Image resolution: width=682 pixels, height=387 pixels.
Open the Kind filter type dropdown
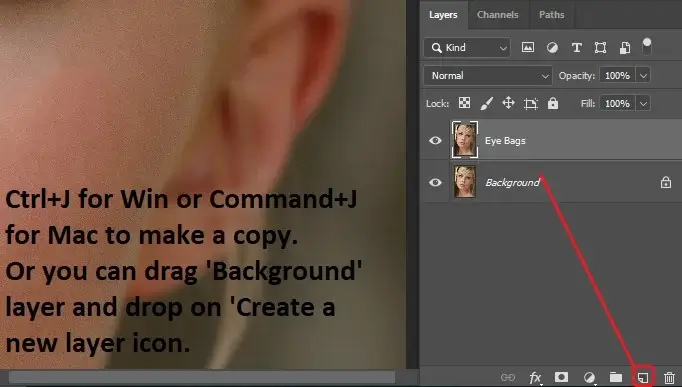(467, 47)
